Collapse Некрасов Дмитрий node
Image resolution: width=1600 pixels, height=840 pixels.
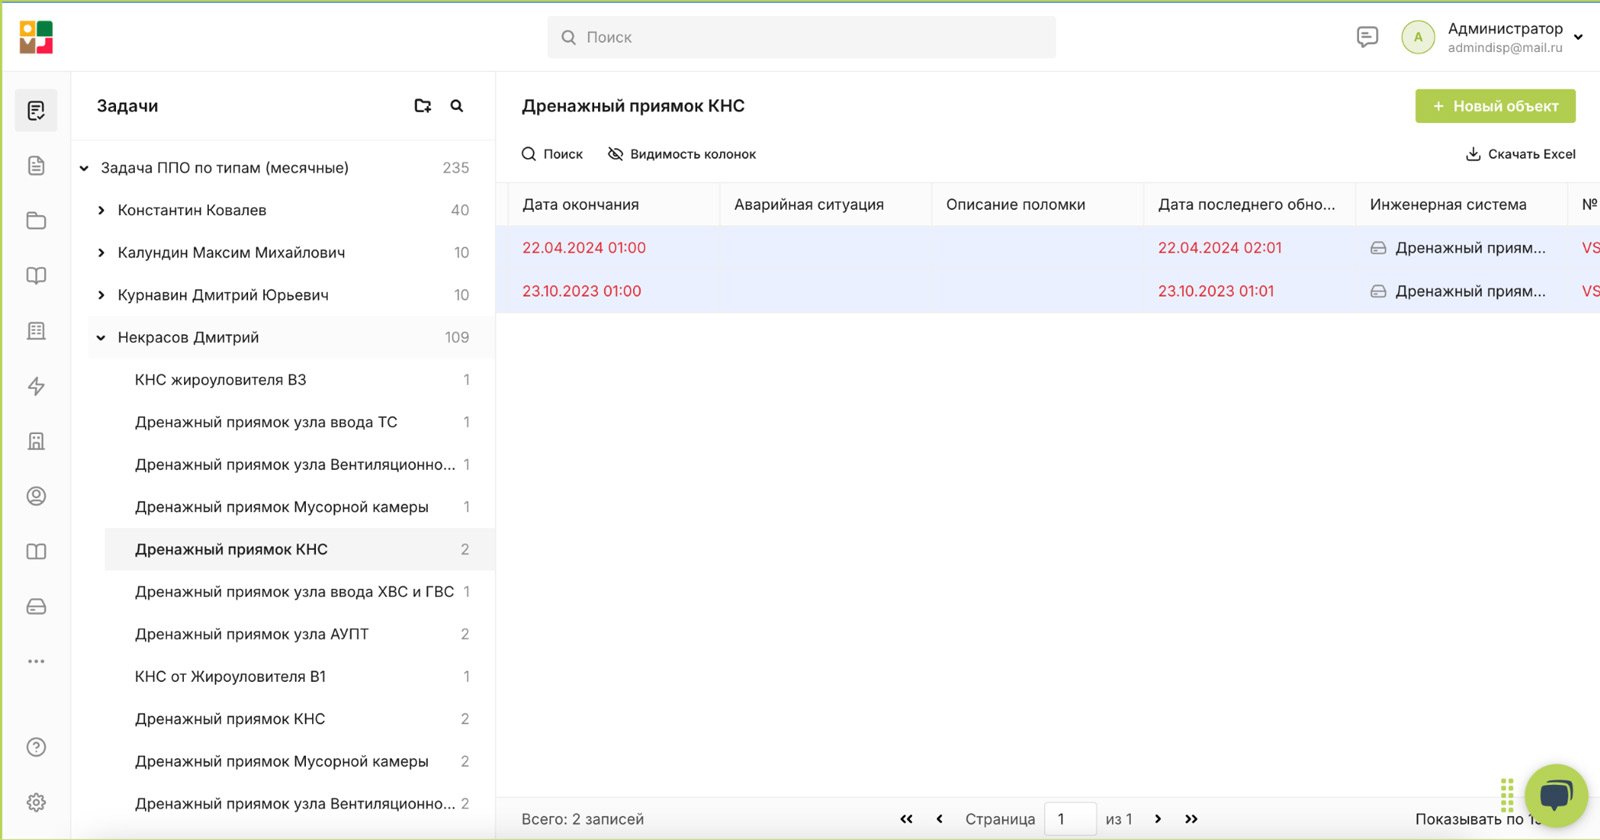tap(101, 338)
